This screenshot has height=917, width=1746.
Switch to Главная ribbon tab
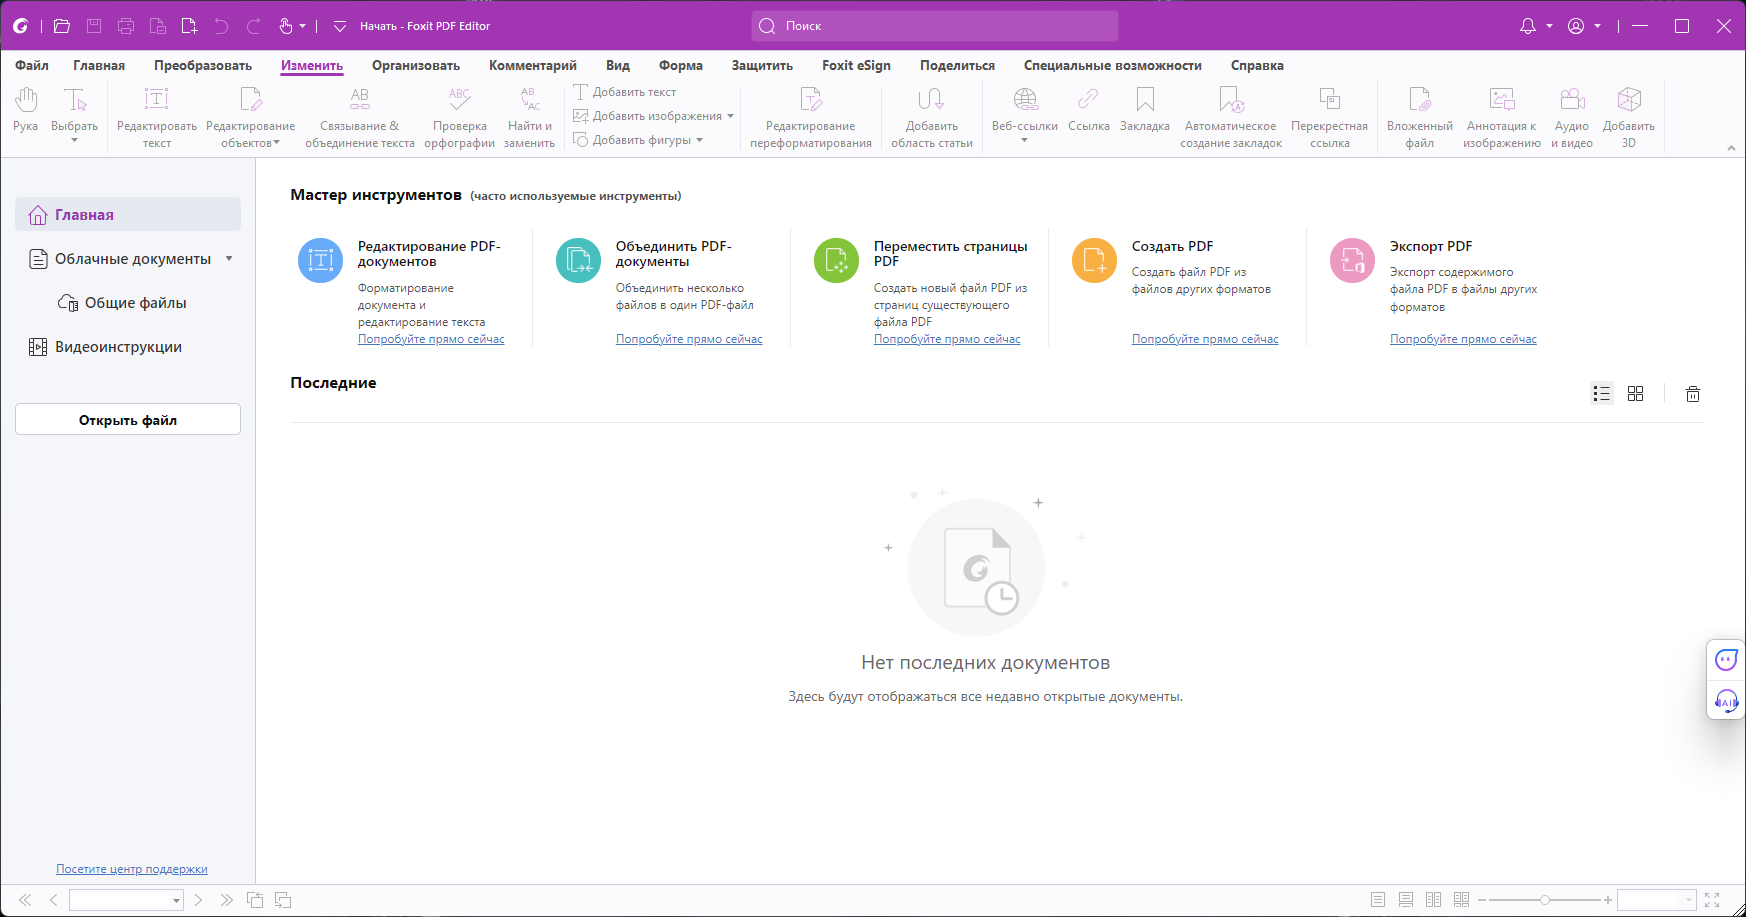[x=99, y=65]
